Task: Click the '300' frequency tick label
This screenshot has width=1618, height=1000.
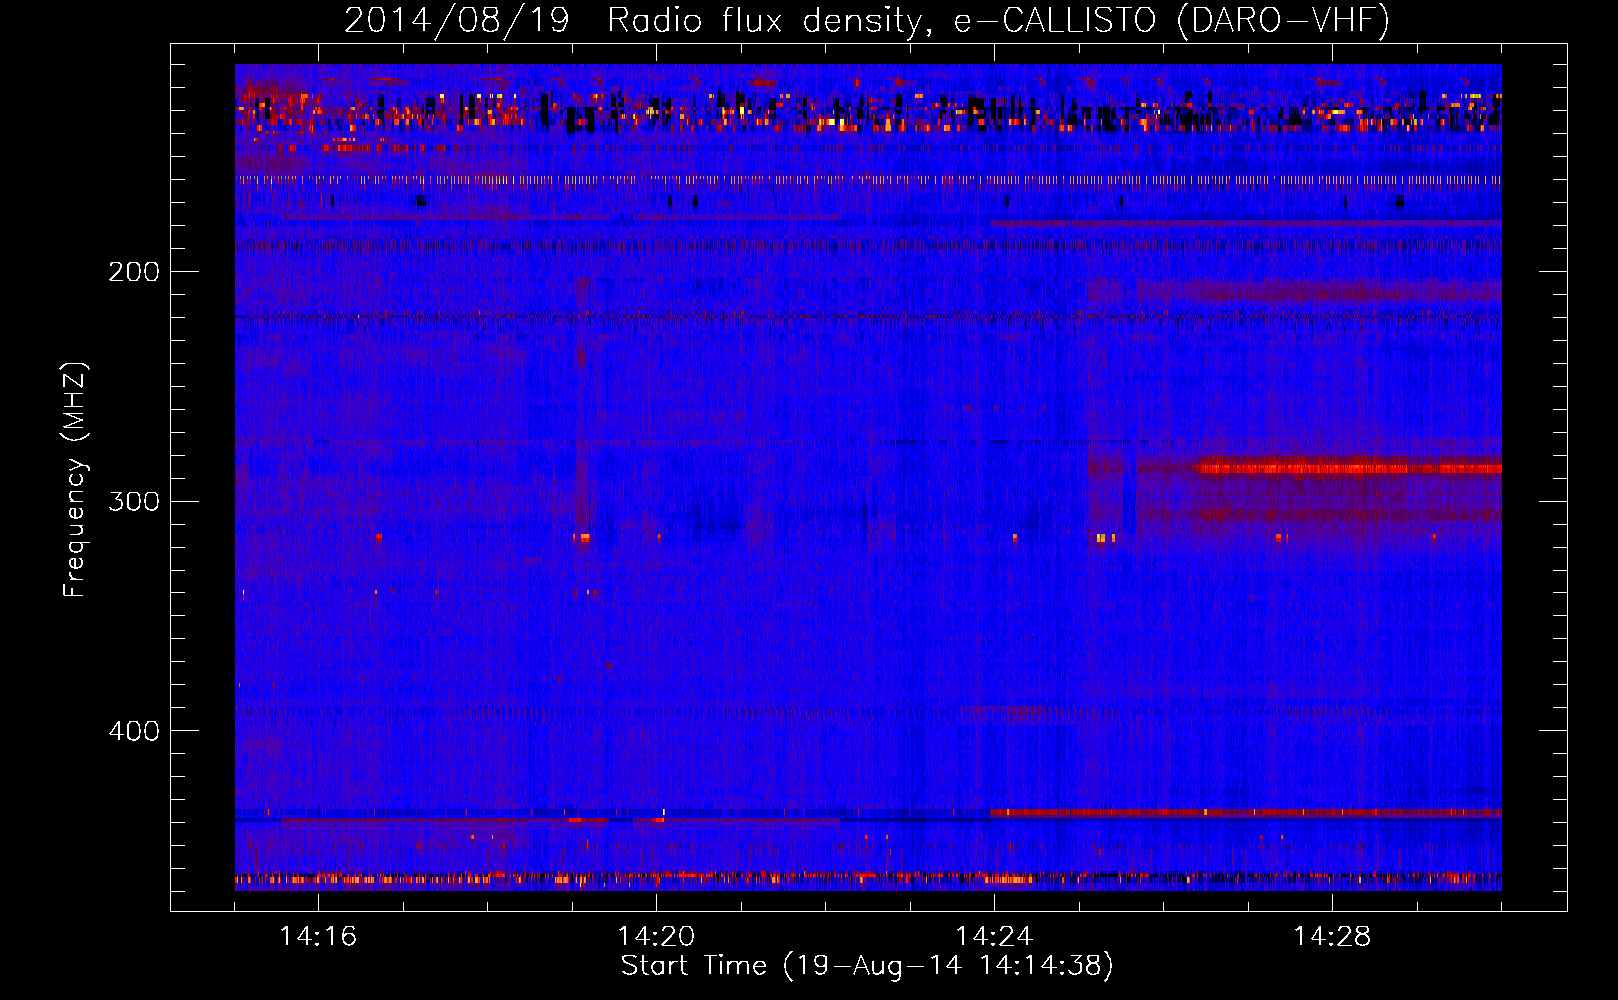Action: (x=134, y=501)
